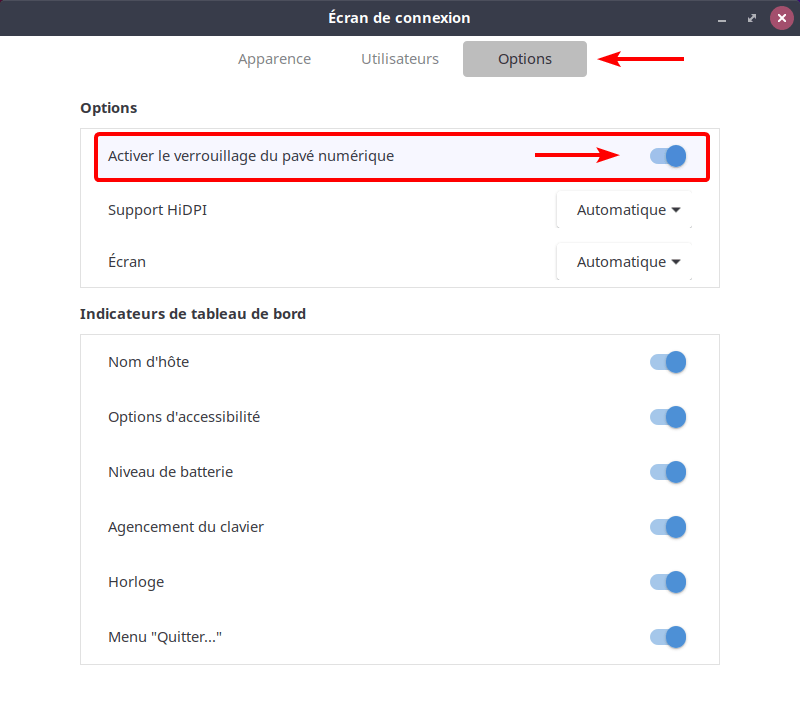Toggle Agencement du clavier switch

point(668,527)
